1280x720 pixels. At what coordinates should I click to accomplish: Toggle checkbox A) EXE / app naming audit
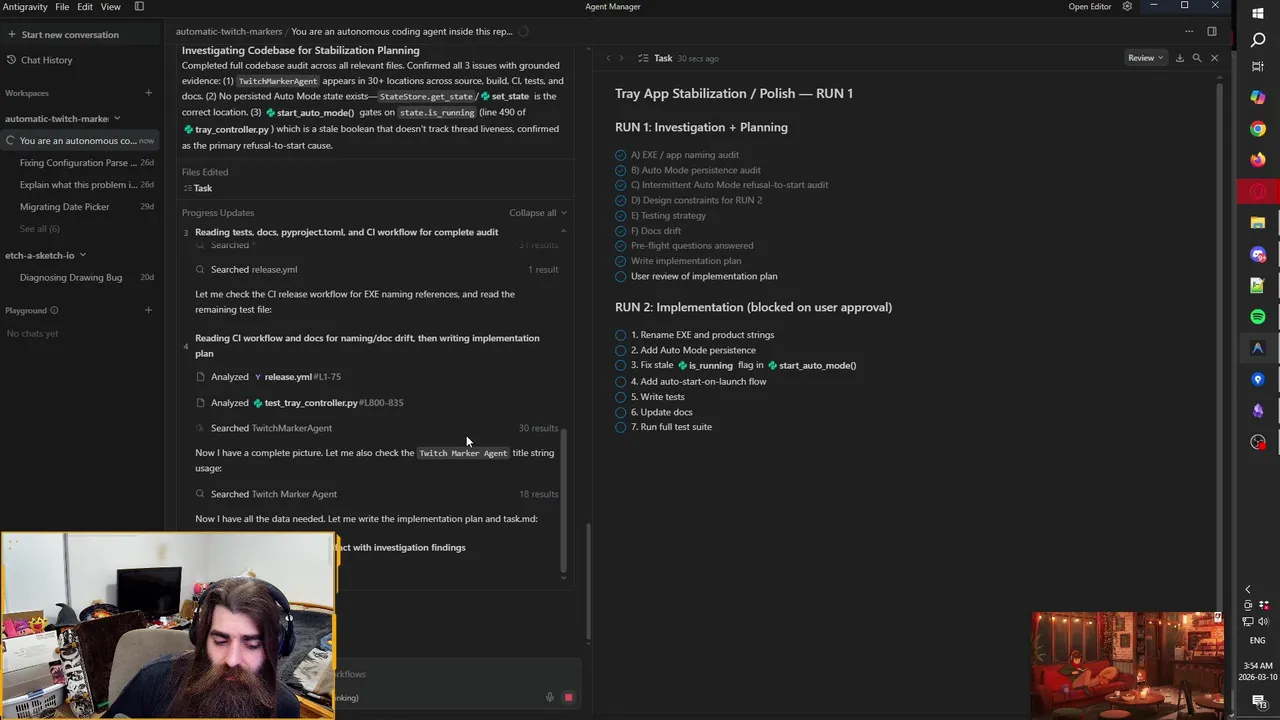(621, 155)
